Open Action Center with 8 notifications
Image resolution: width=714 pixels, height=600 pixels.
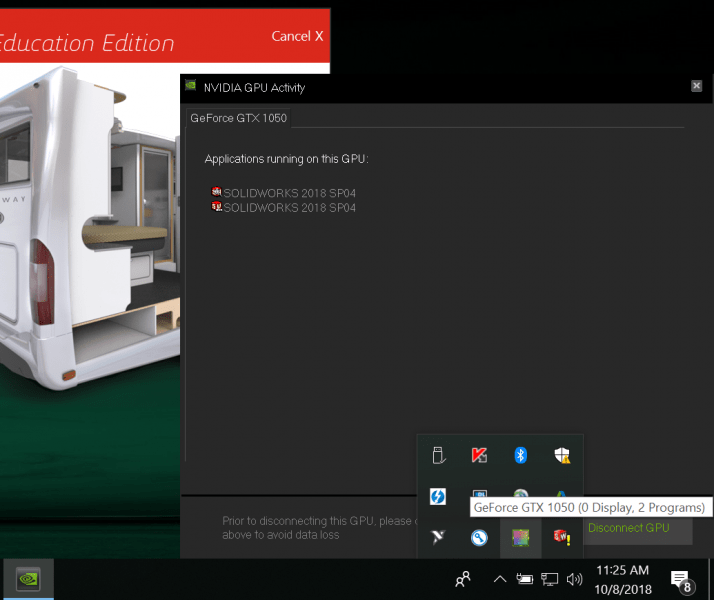(x=682, y=580)
